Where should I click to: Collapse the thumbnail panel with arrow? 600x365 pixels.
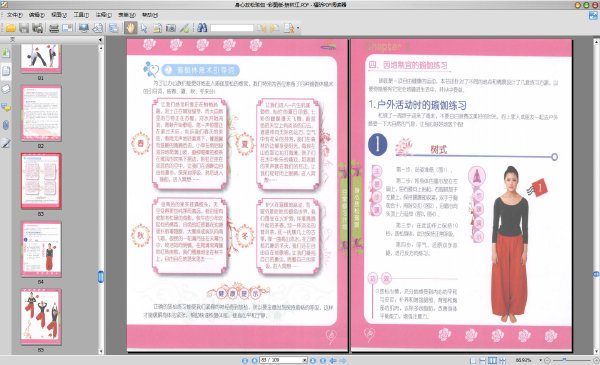[100, 40]
